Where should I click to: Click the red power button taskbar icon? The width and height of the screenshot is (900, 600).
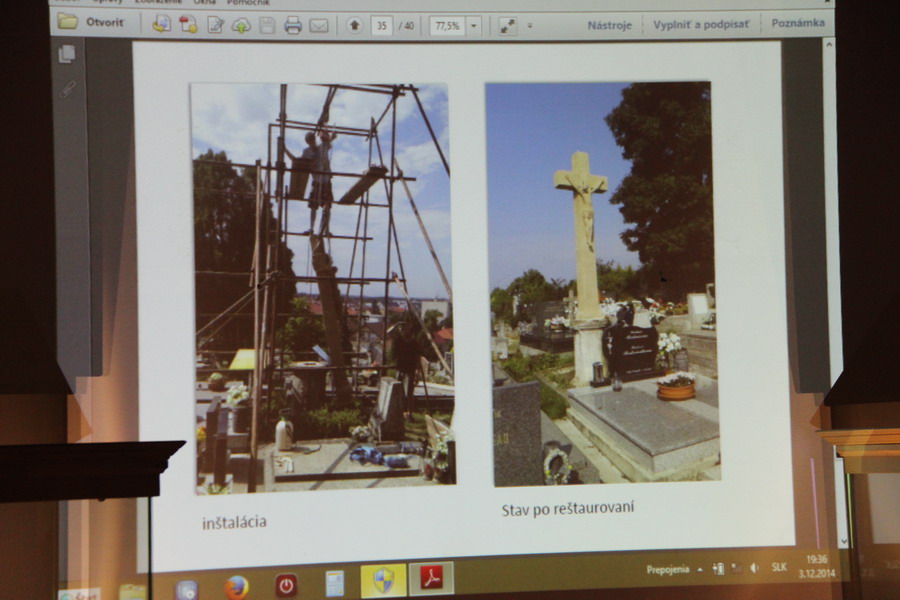coord(286,585)
